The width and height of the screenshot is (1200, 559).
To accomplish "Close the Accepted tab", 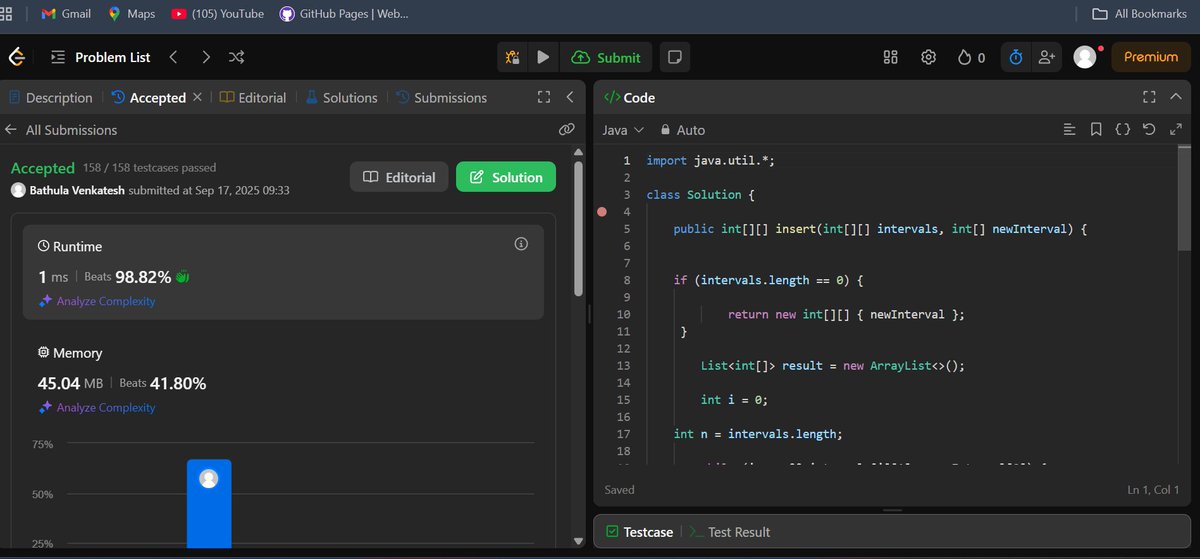I will coord(197,97).
